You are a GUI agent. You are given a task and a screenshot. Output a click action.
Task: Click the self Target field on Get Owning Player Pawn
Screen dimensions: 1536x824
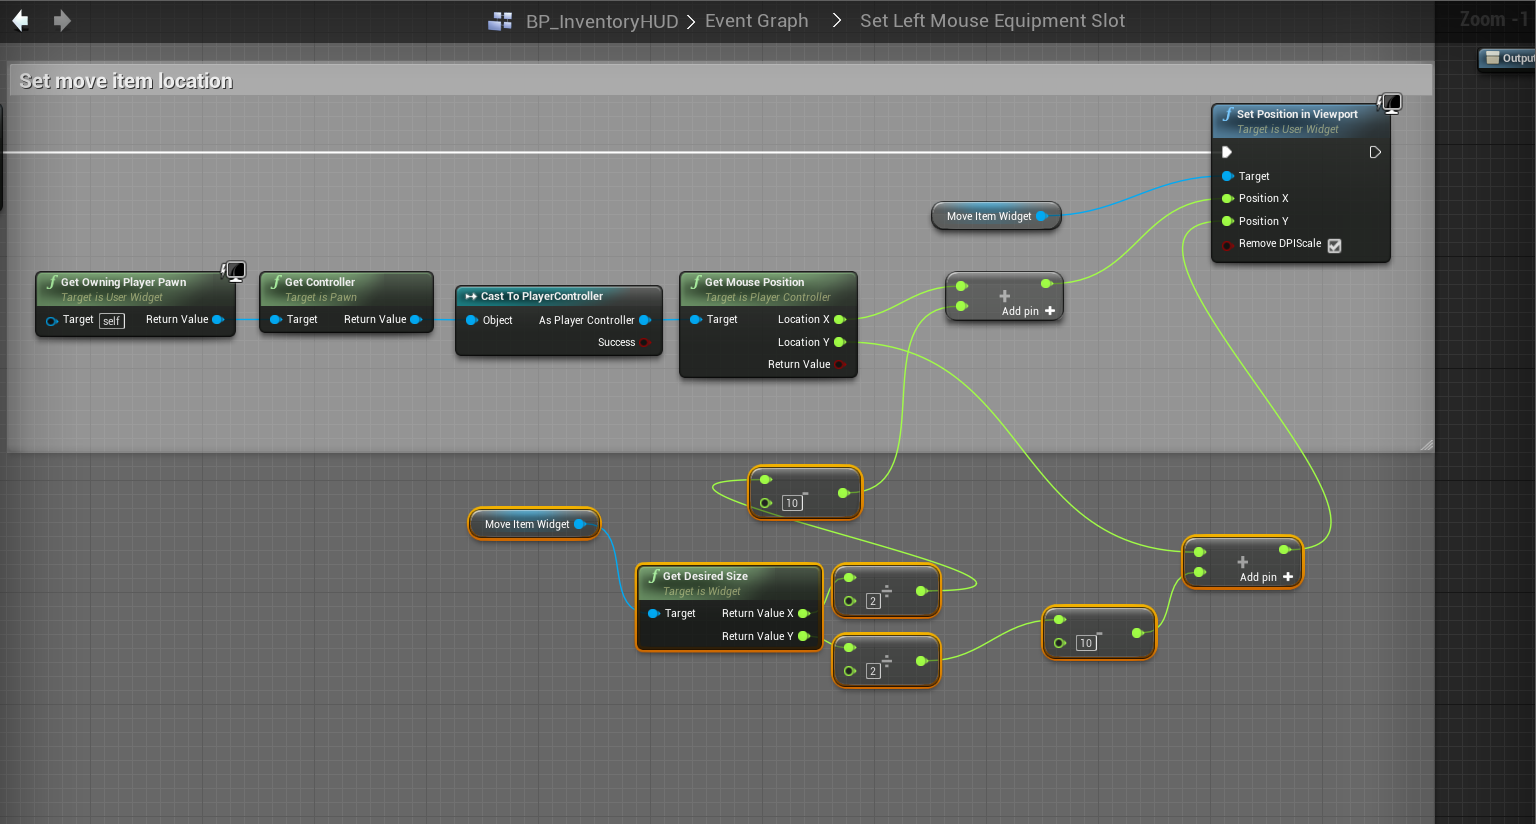112,321
